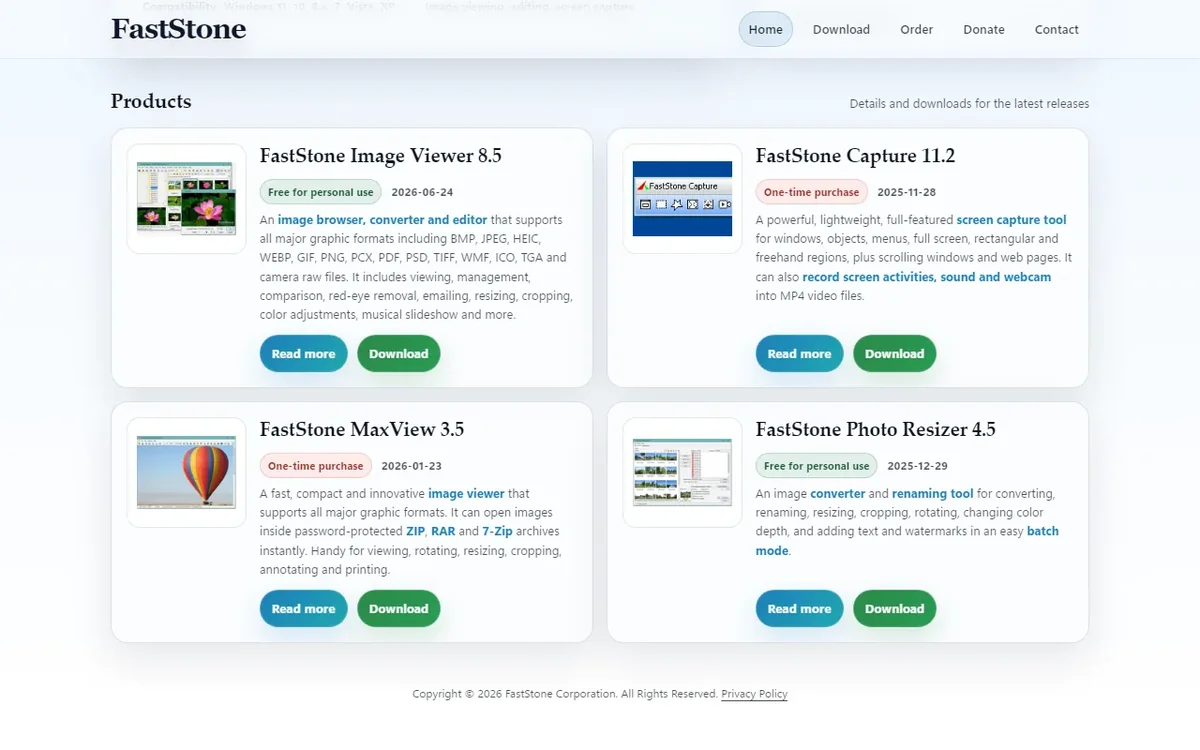
Task: Open the Photo Resizer screenshot thumbnail
Action: pyautogui.click(x=682, y=472)
